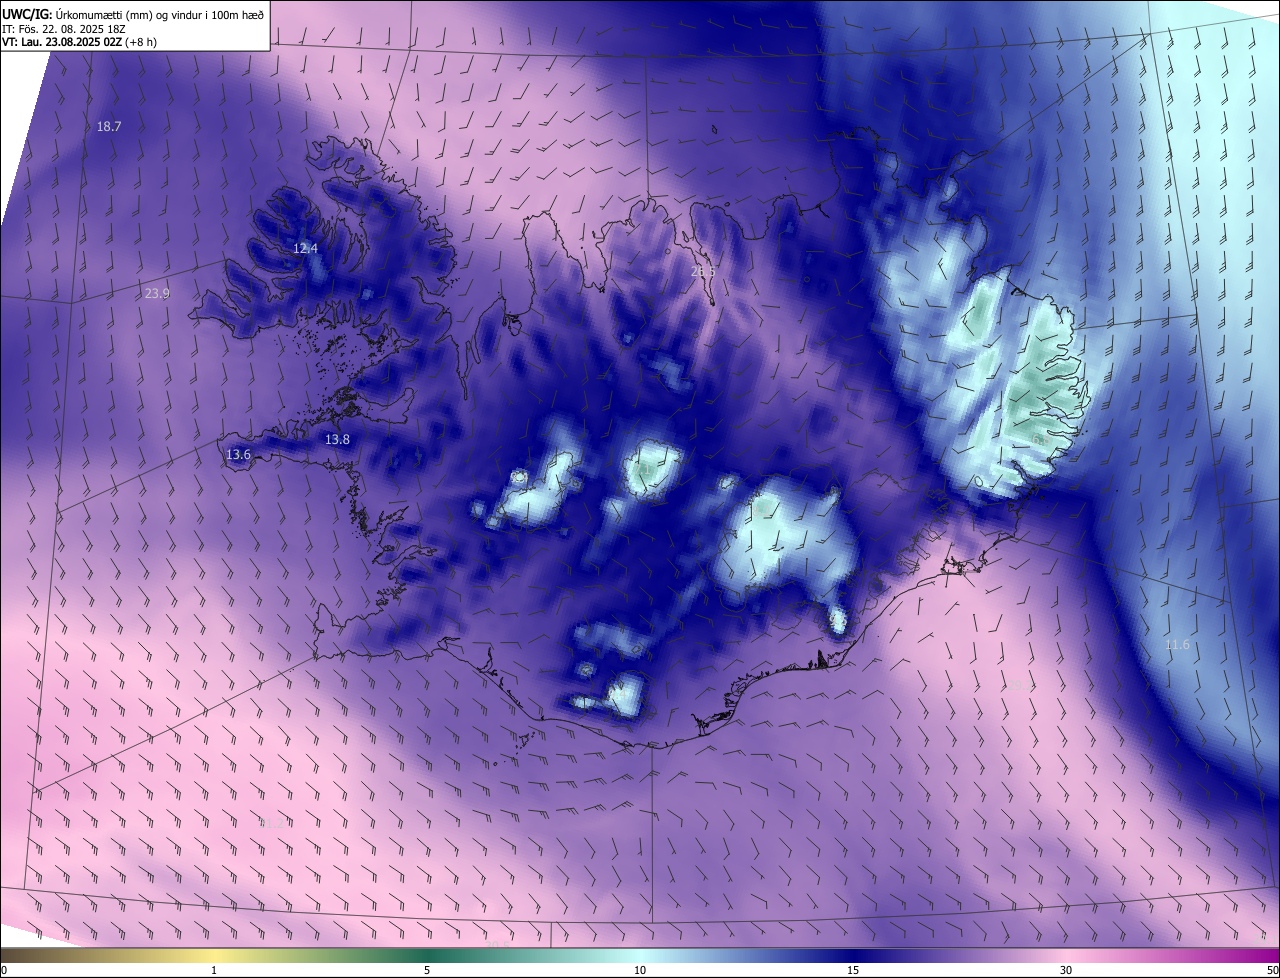Click the map value 13.8
Image resolution: width=1280 pixels, height=978 pixels.
[x=337, y=440]
